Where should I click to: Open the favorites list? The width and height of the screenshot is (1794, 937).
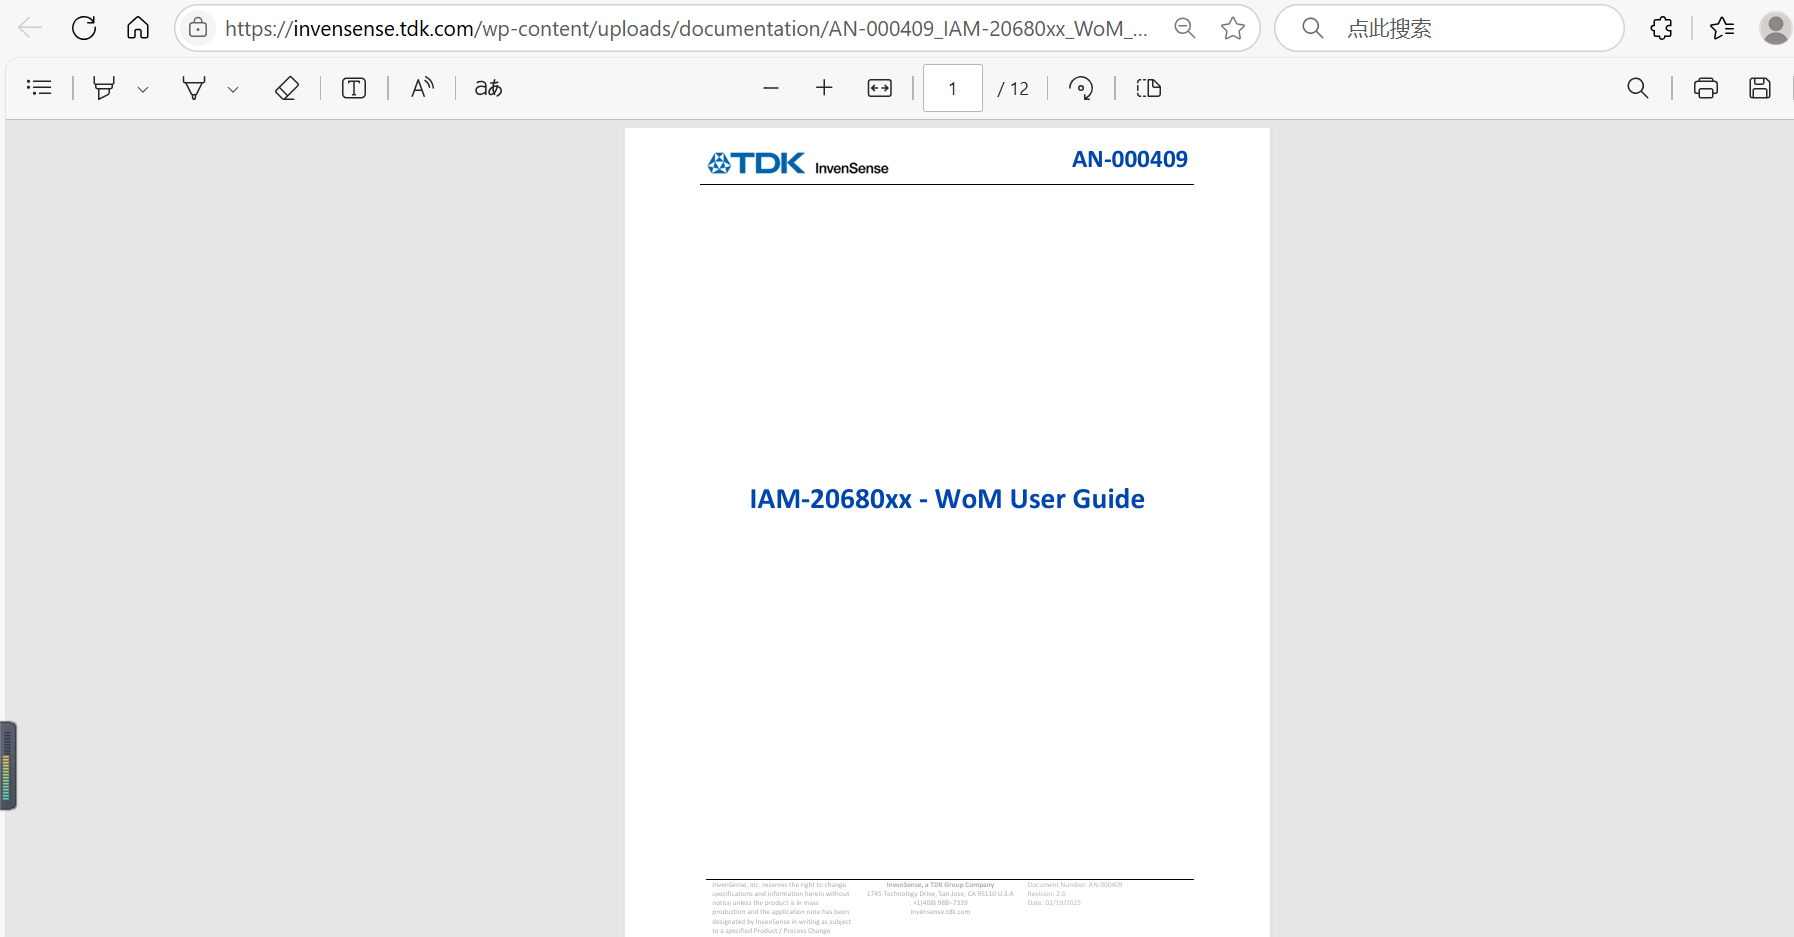pos(1722,28)
